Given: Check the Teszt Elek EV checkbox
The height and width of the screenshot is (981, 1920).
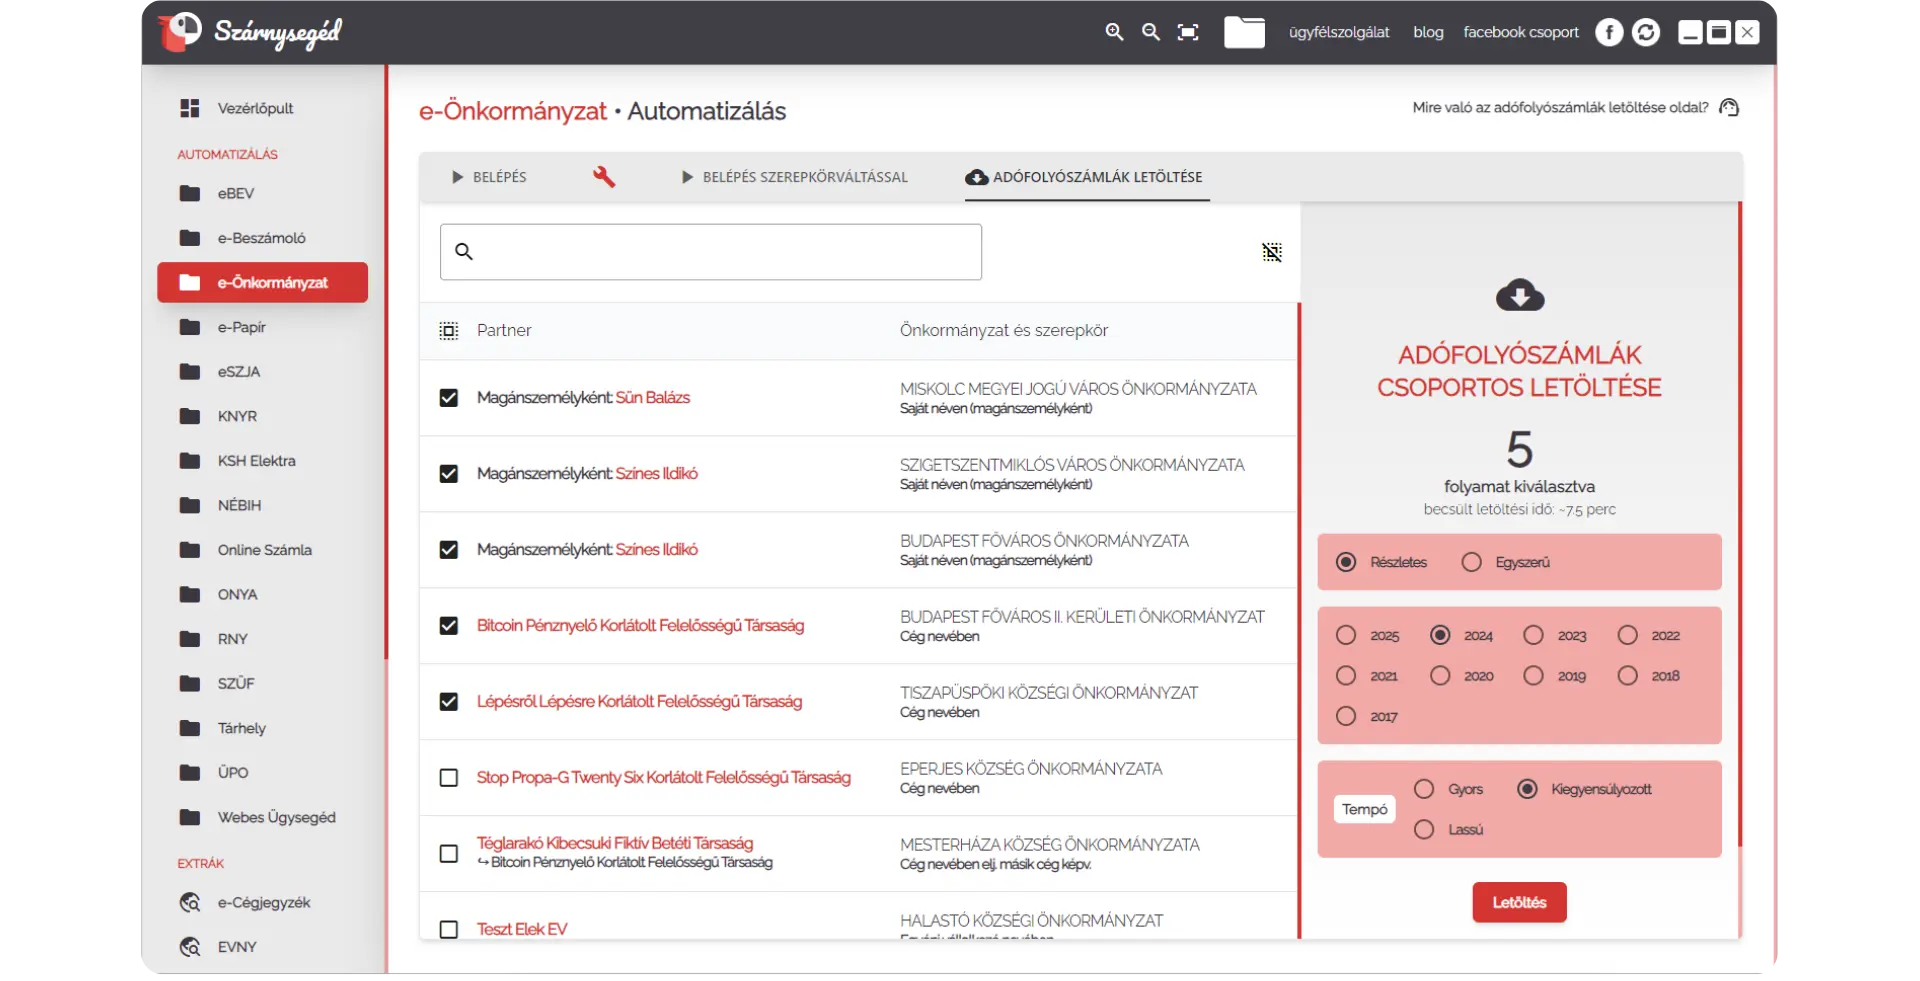Looking at the screenshot, I should coord(449,929).
